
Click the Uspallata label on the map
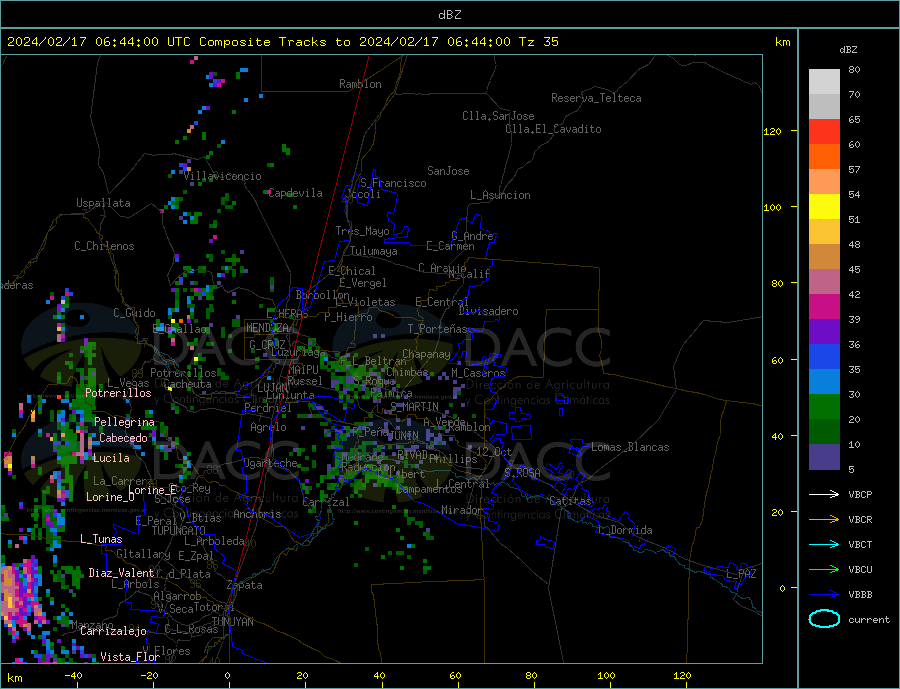point(103,203)
